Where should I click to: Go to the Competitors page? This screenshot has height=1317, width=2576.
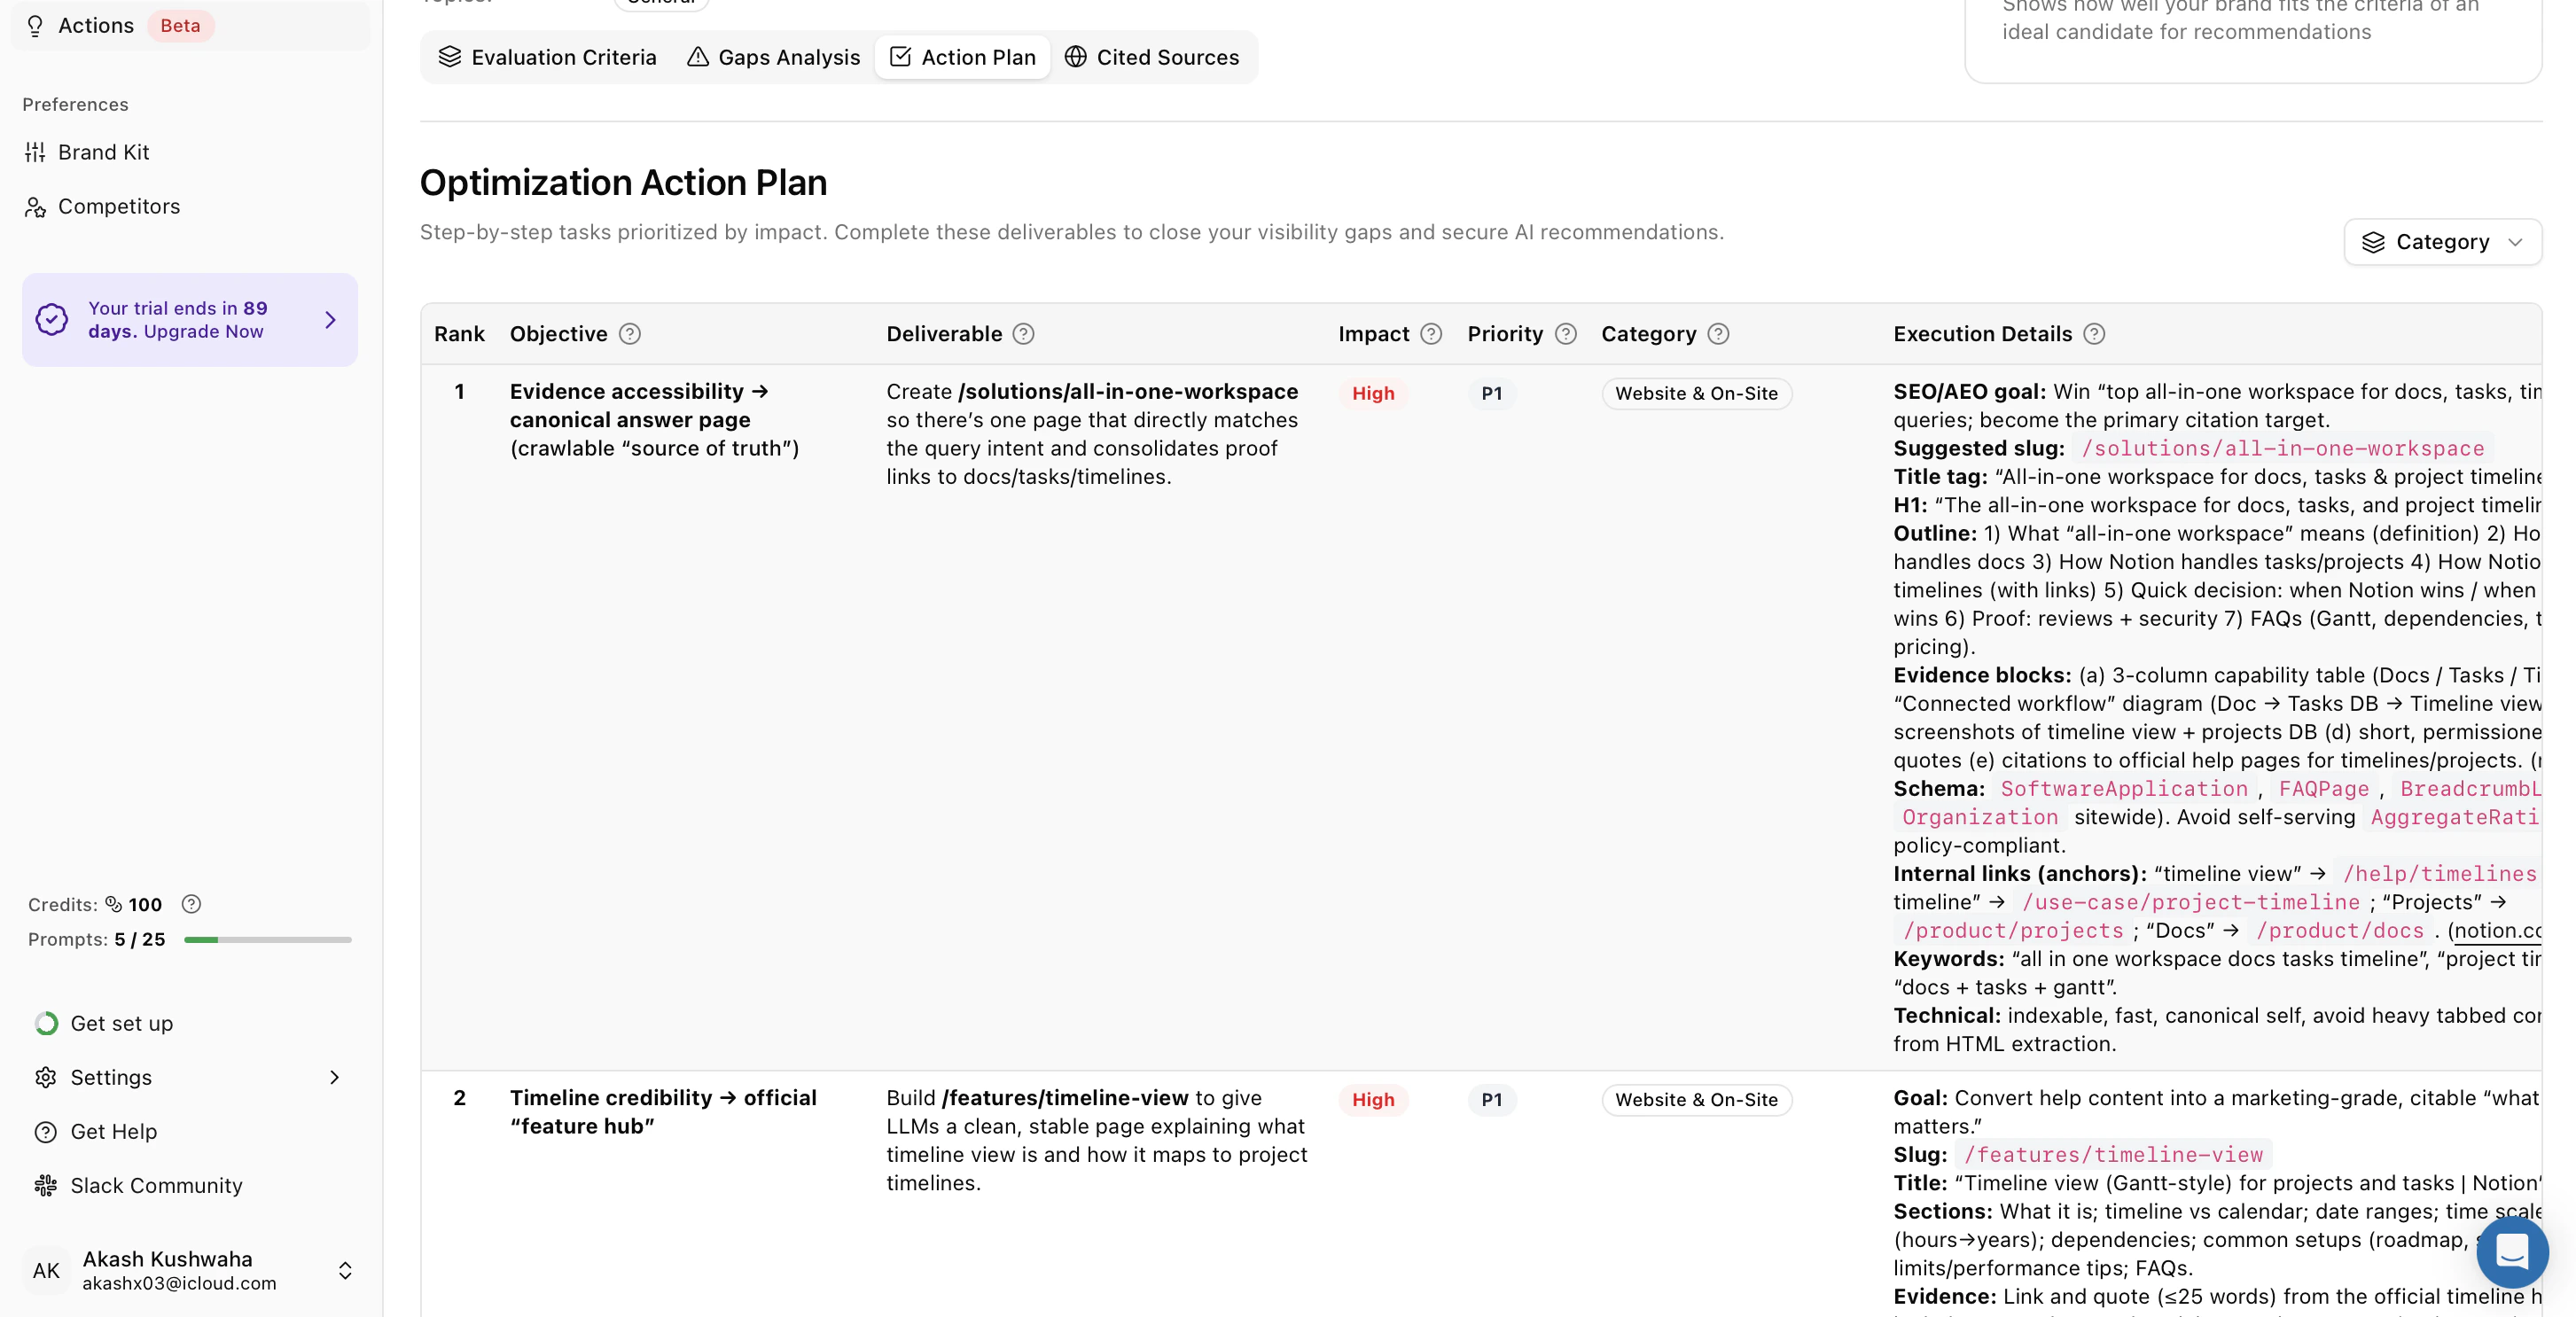pyautogui.click(x=118, y=206)
